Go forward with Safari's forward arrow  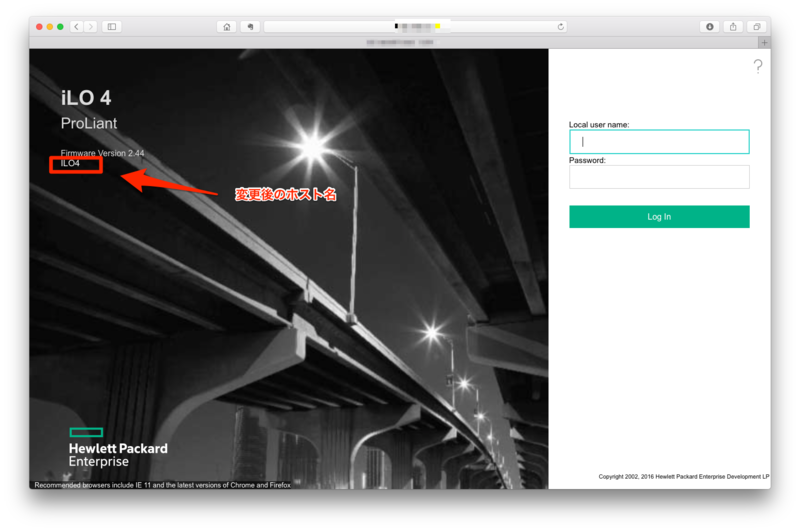tap(90, 27)
